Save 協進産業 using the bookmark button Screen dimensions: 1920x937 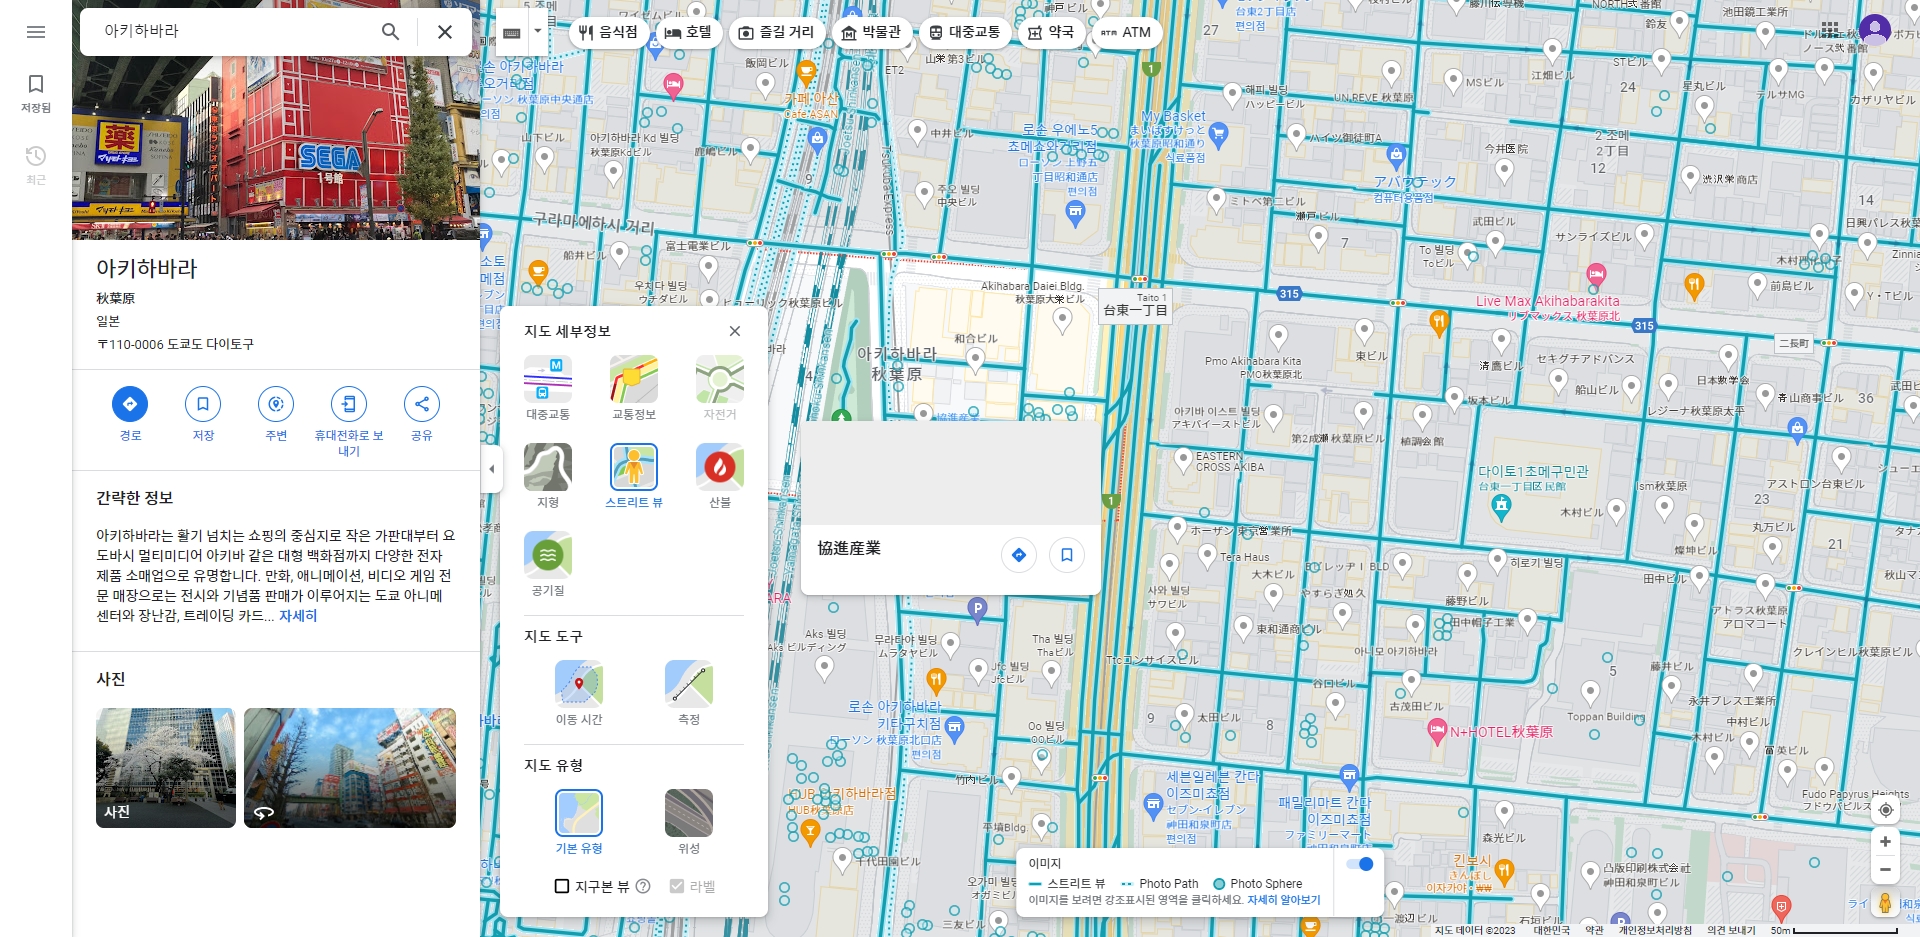1067,555
